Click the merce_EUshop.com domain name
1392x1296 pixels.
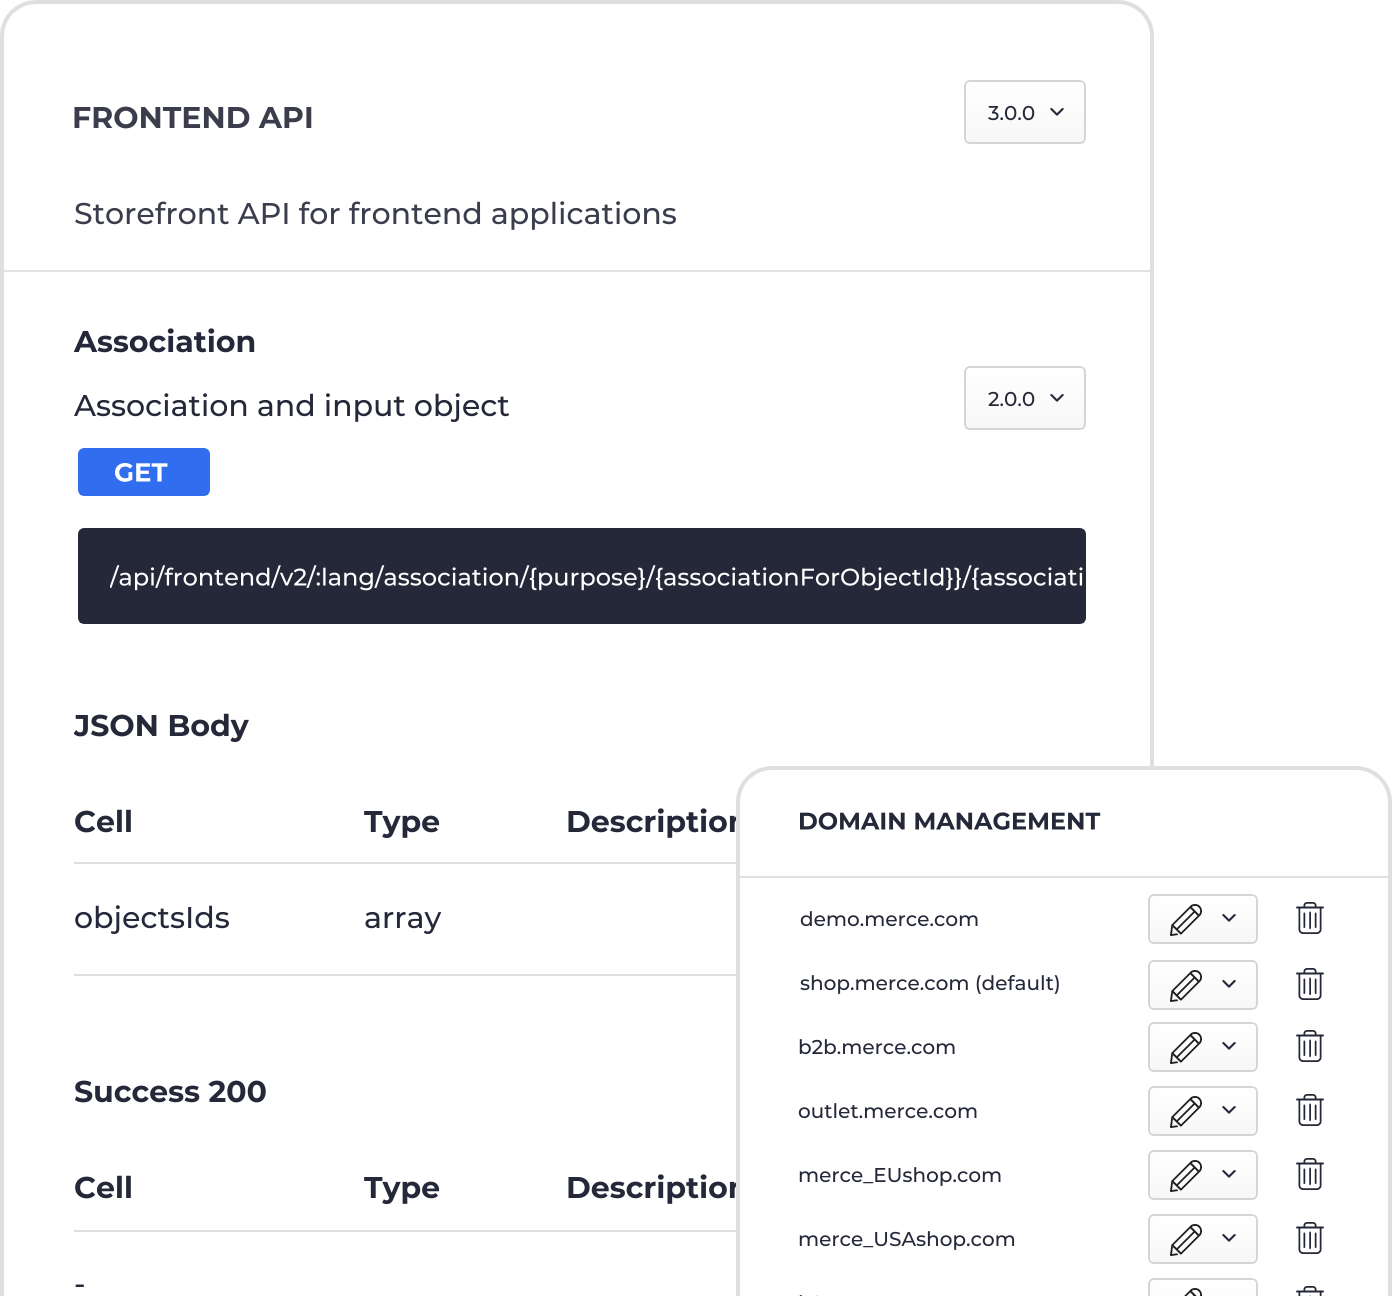click(x=899, y=1175)
